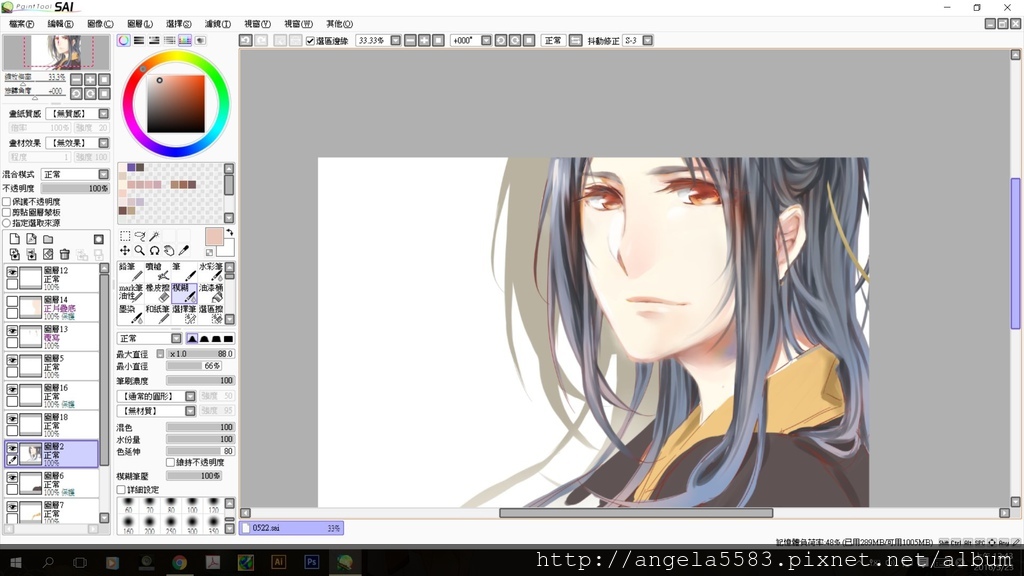Swap foreground and background colors arrow
Screen dimensions: 1024x576
[229, 232]
